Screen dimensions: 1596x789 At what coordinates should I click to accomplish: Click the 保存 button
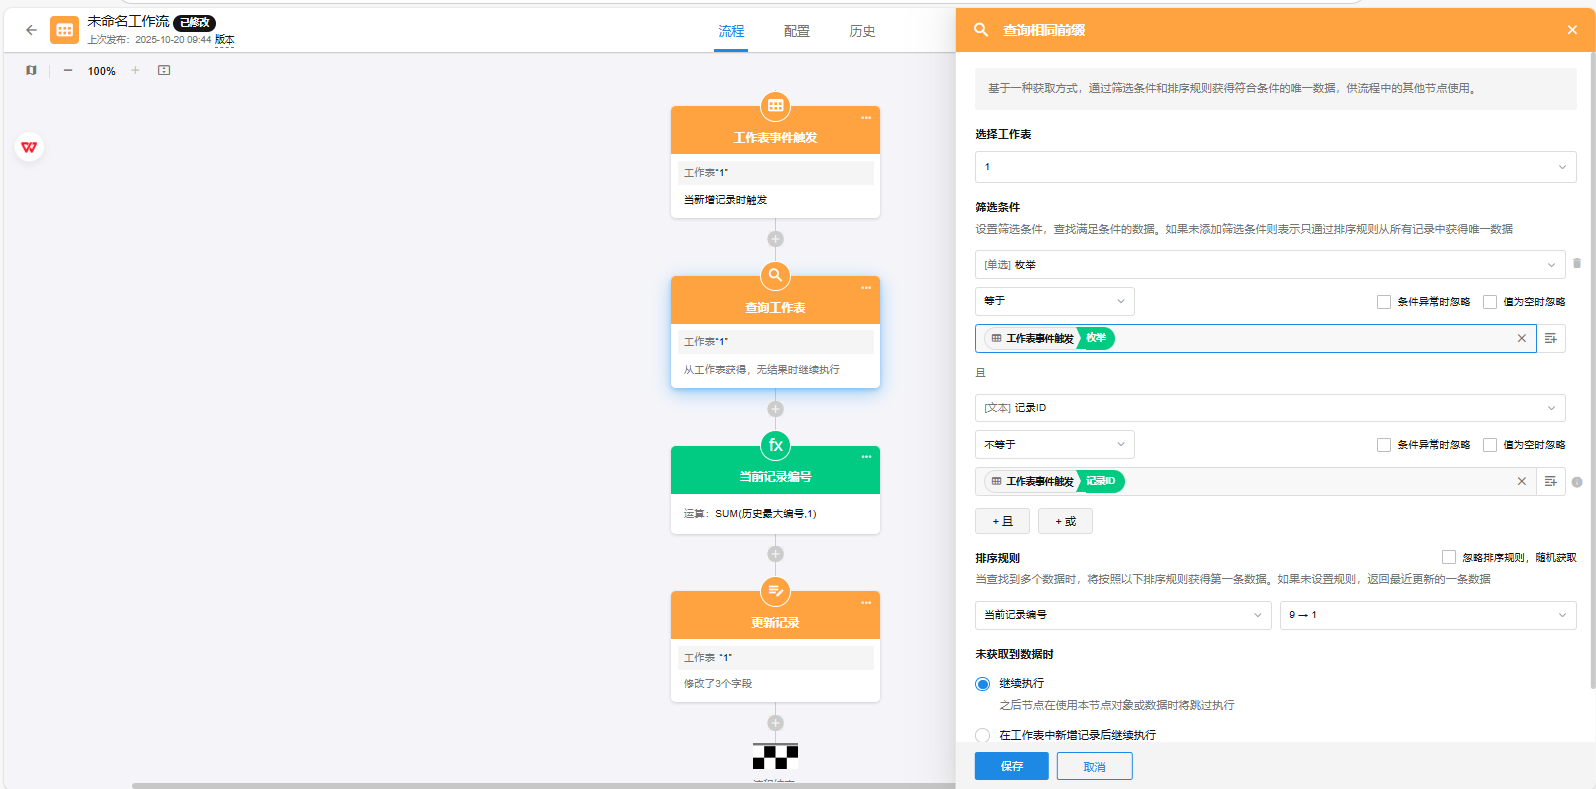[x=1011, y=766]
